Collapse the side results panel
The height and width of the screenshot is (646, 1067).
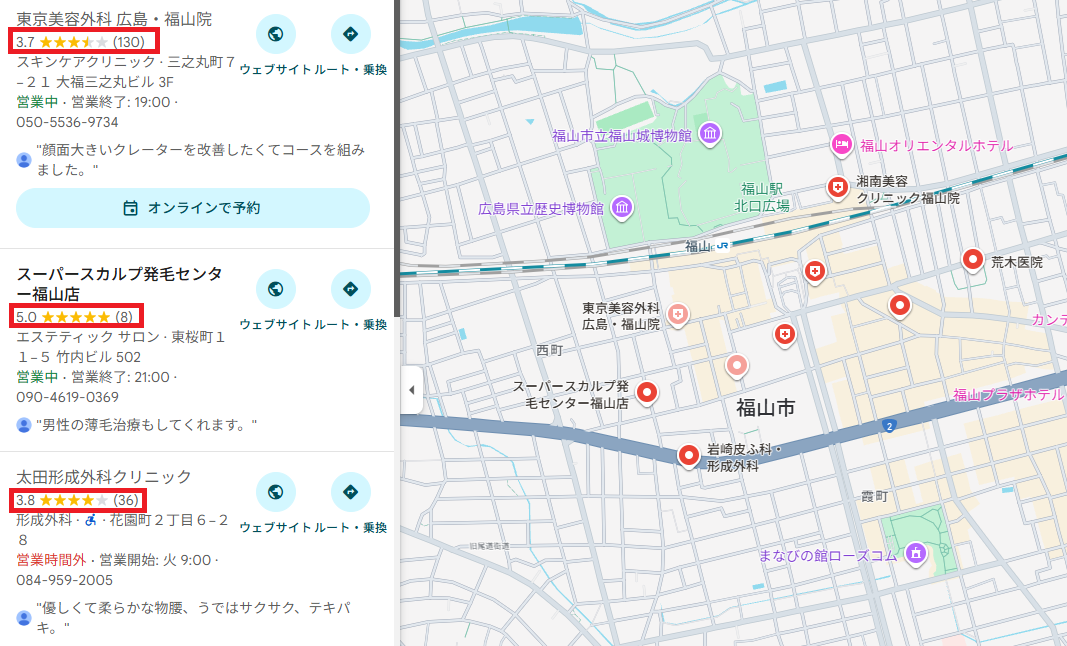[x=411, y=390]
